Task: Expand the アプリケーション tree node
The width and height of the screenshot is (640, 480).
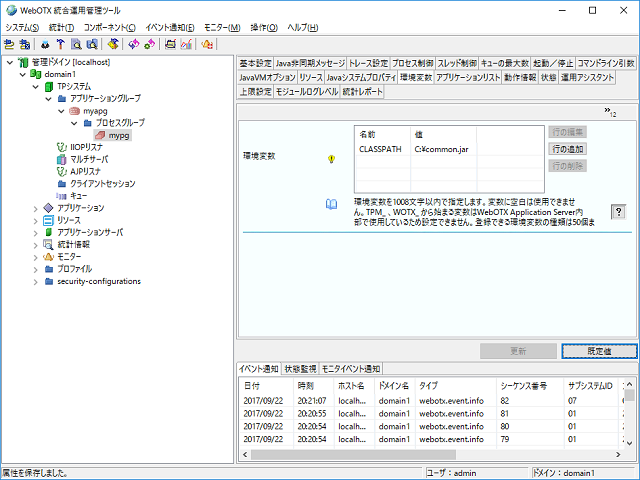Action: (x=36, y=208)
